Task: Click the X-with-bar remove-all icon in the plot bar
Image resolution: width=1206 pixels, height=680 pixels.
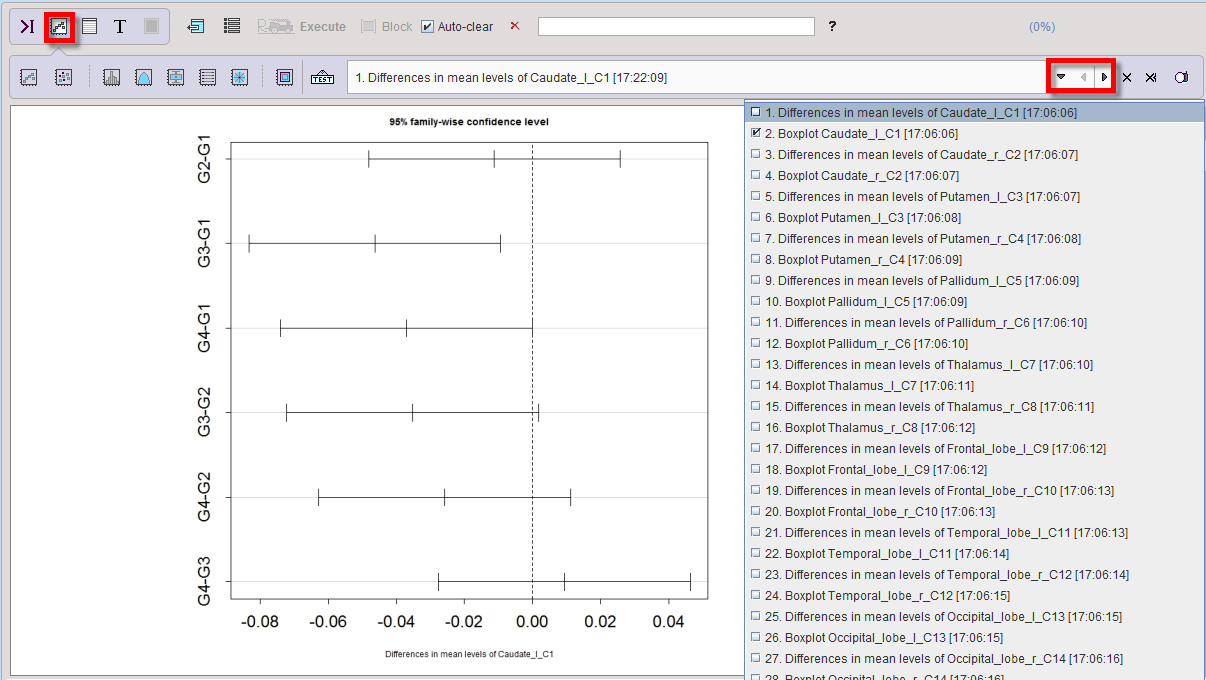Action: point(1151,77)
